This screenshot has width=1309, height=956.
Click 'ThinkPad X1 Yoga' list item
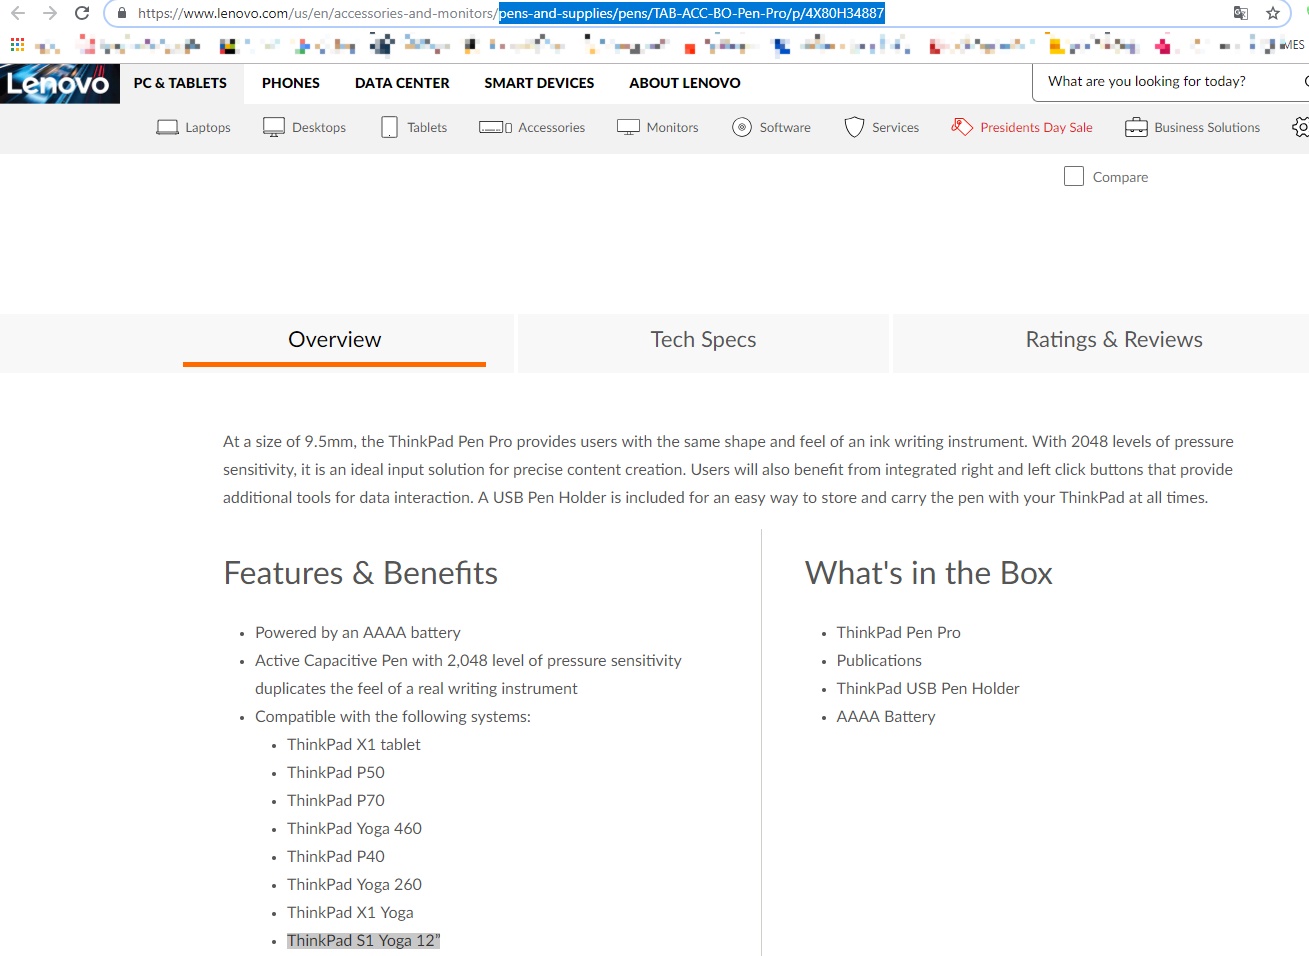(350, 912)
